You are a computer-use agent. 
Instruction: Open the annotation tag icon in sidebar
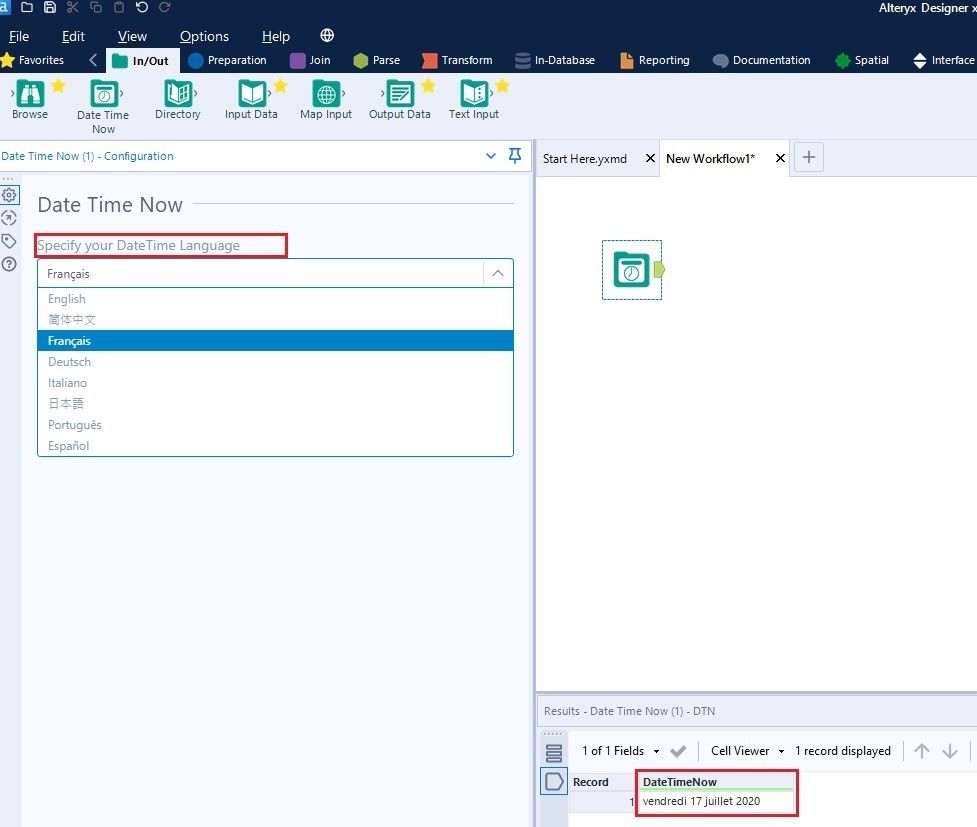click(x=9, y=241)
